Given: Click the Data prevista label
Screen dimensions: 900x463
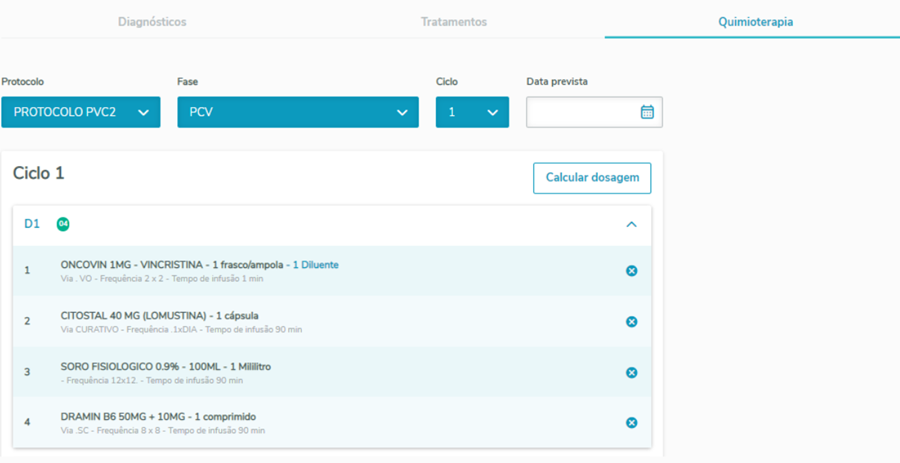Looking at the screenshot, I should pyautogui.click(x=557, y=82).
